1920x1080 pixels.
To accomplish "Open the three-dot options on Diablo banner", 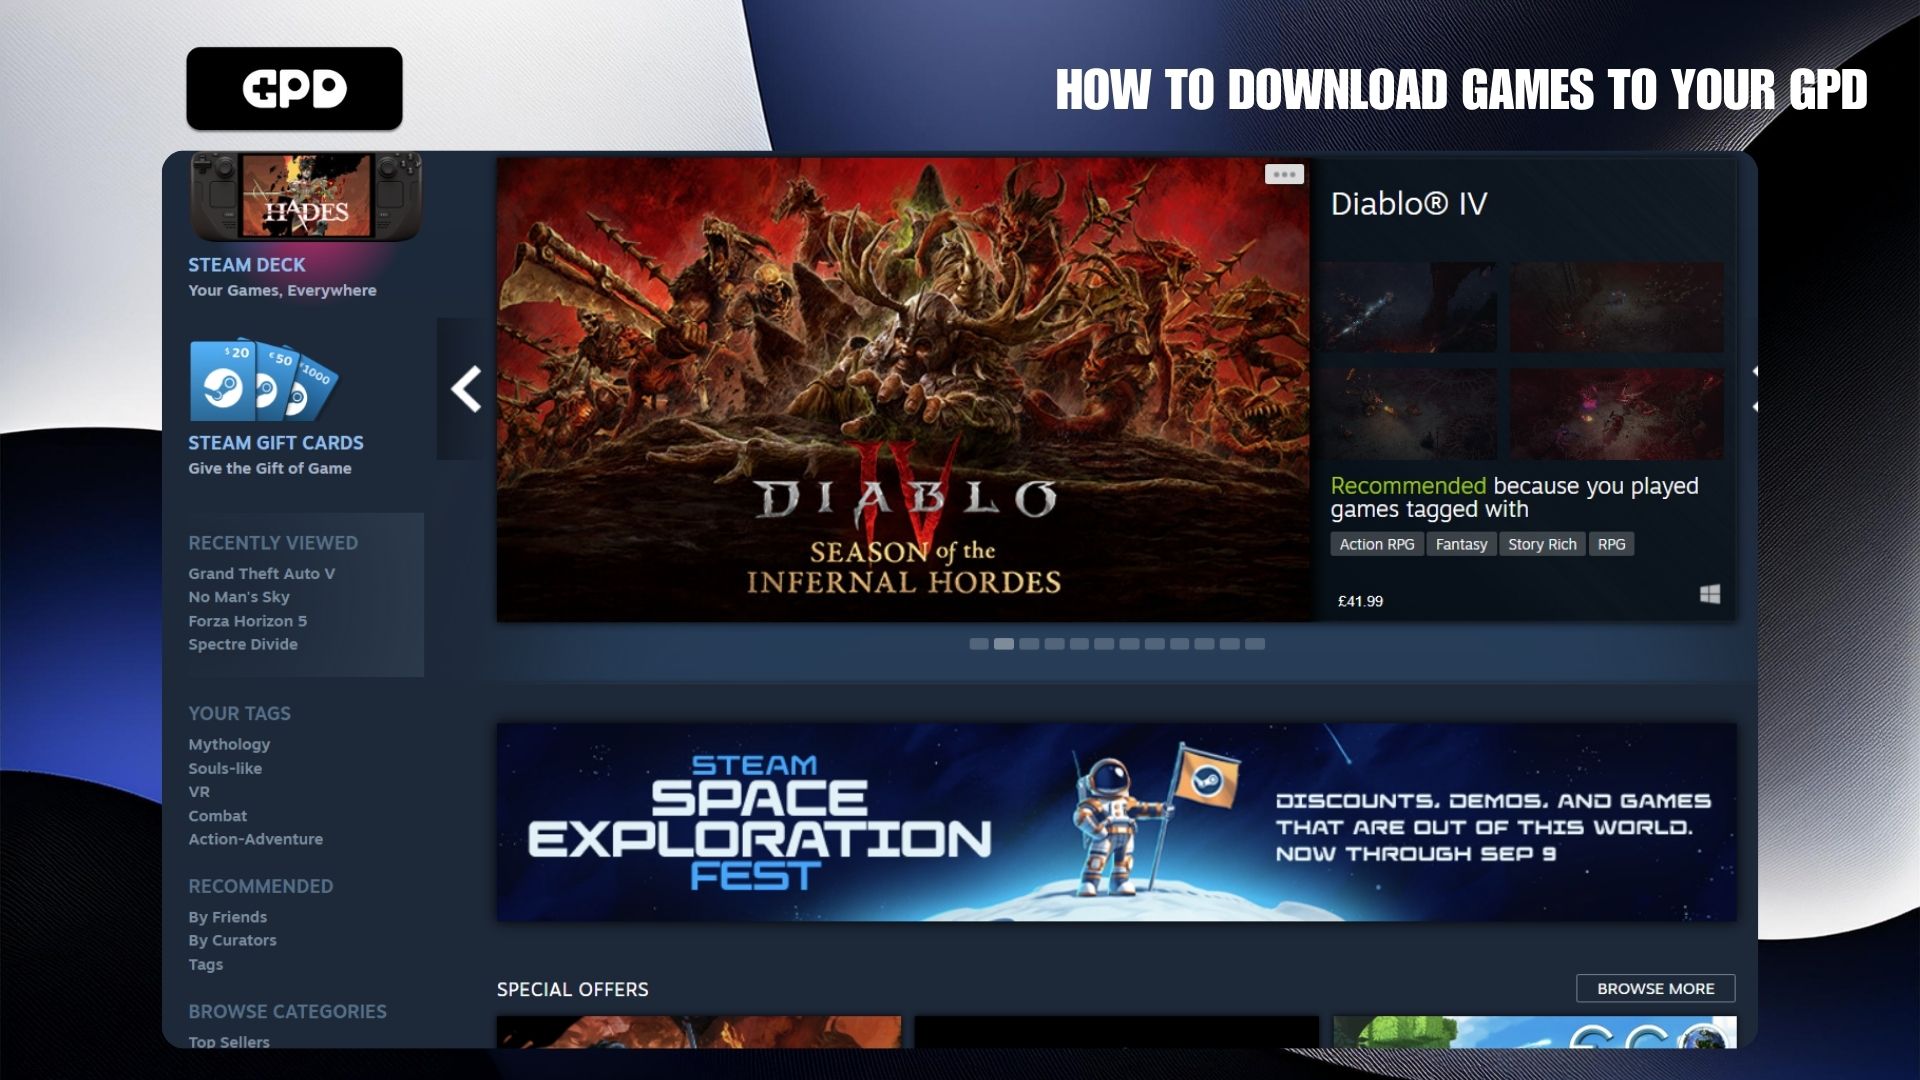I will click(1284, 174).
